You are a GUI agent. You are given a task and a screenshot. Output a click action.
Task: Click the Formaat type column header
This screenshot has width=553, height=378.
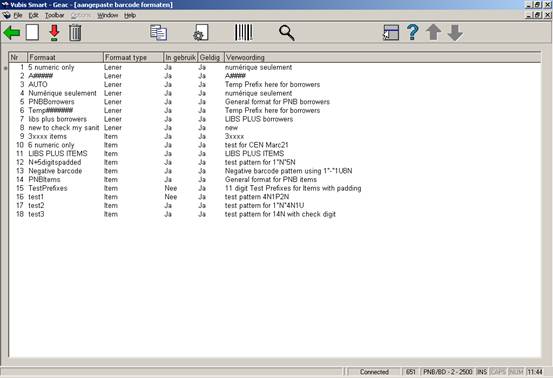coord(133,57)
